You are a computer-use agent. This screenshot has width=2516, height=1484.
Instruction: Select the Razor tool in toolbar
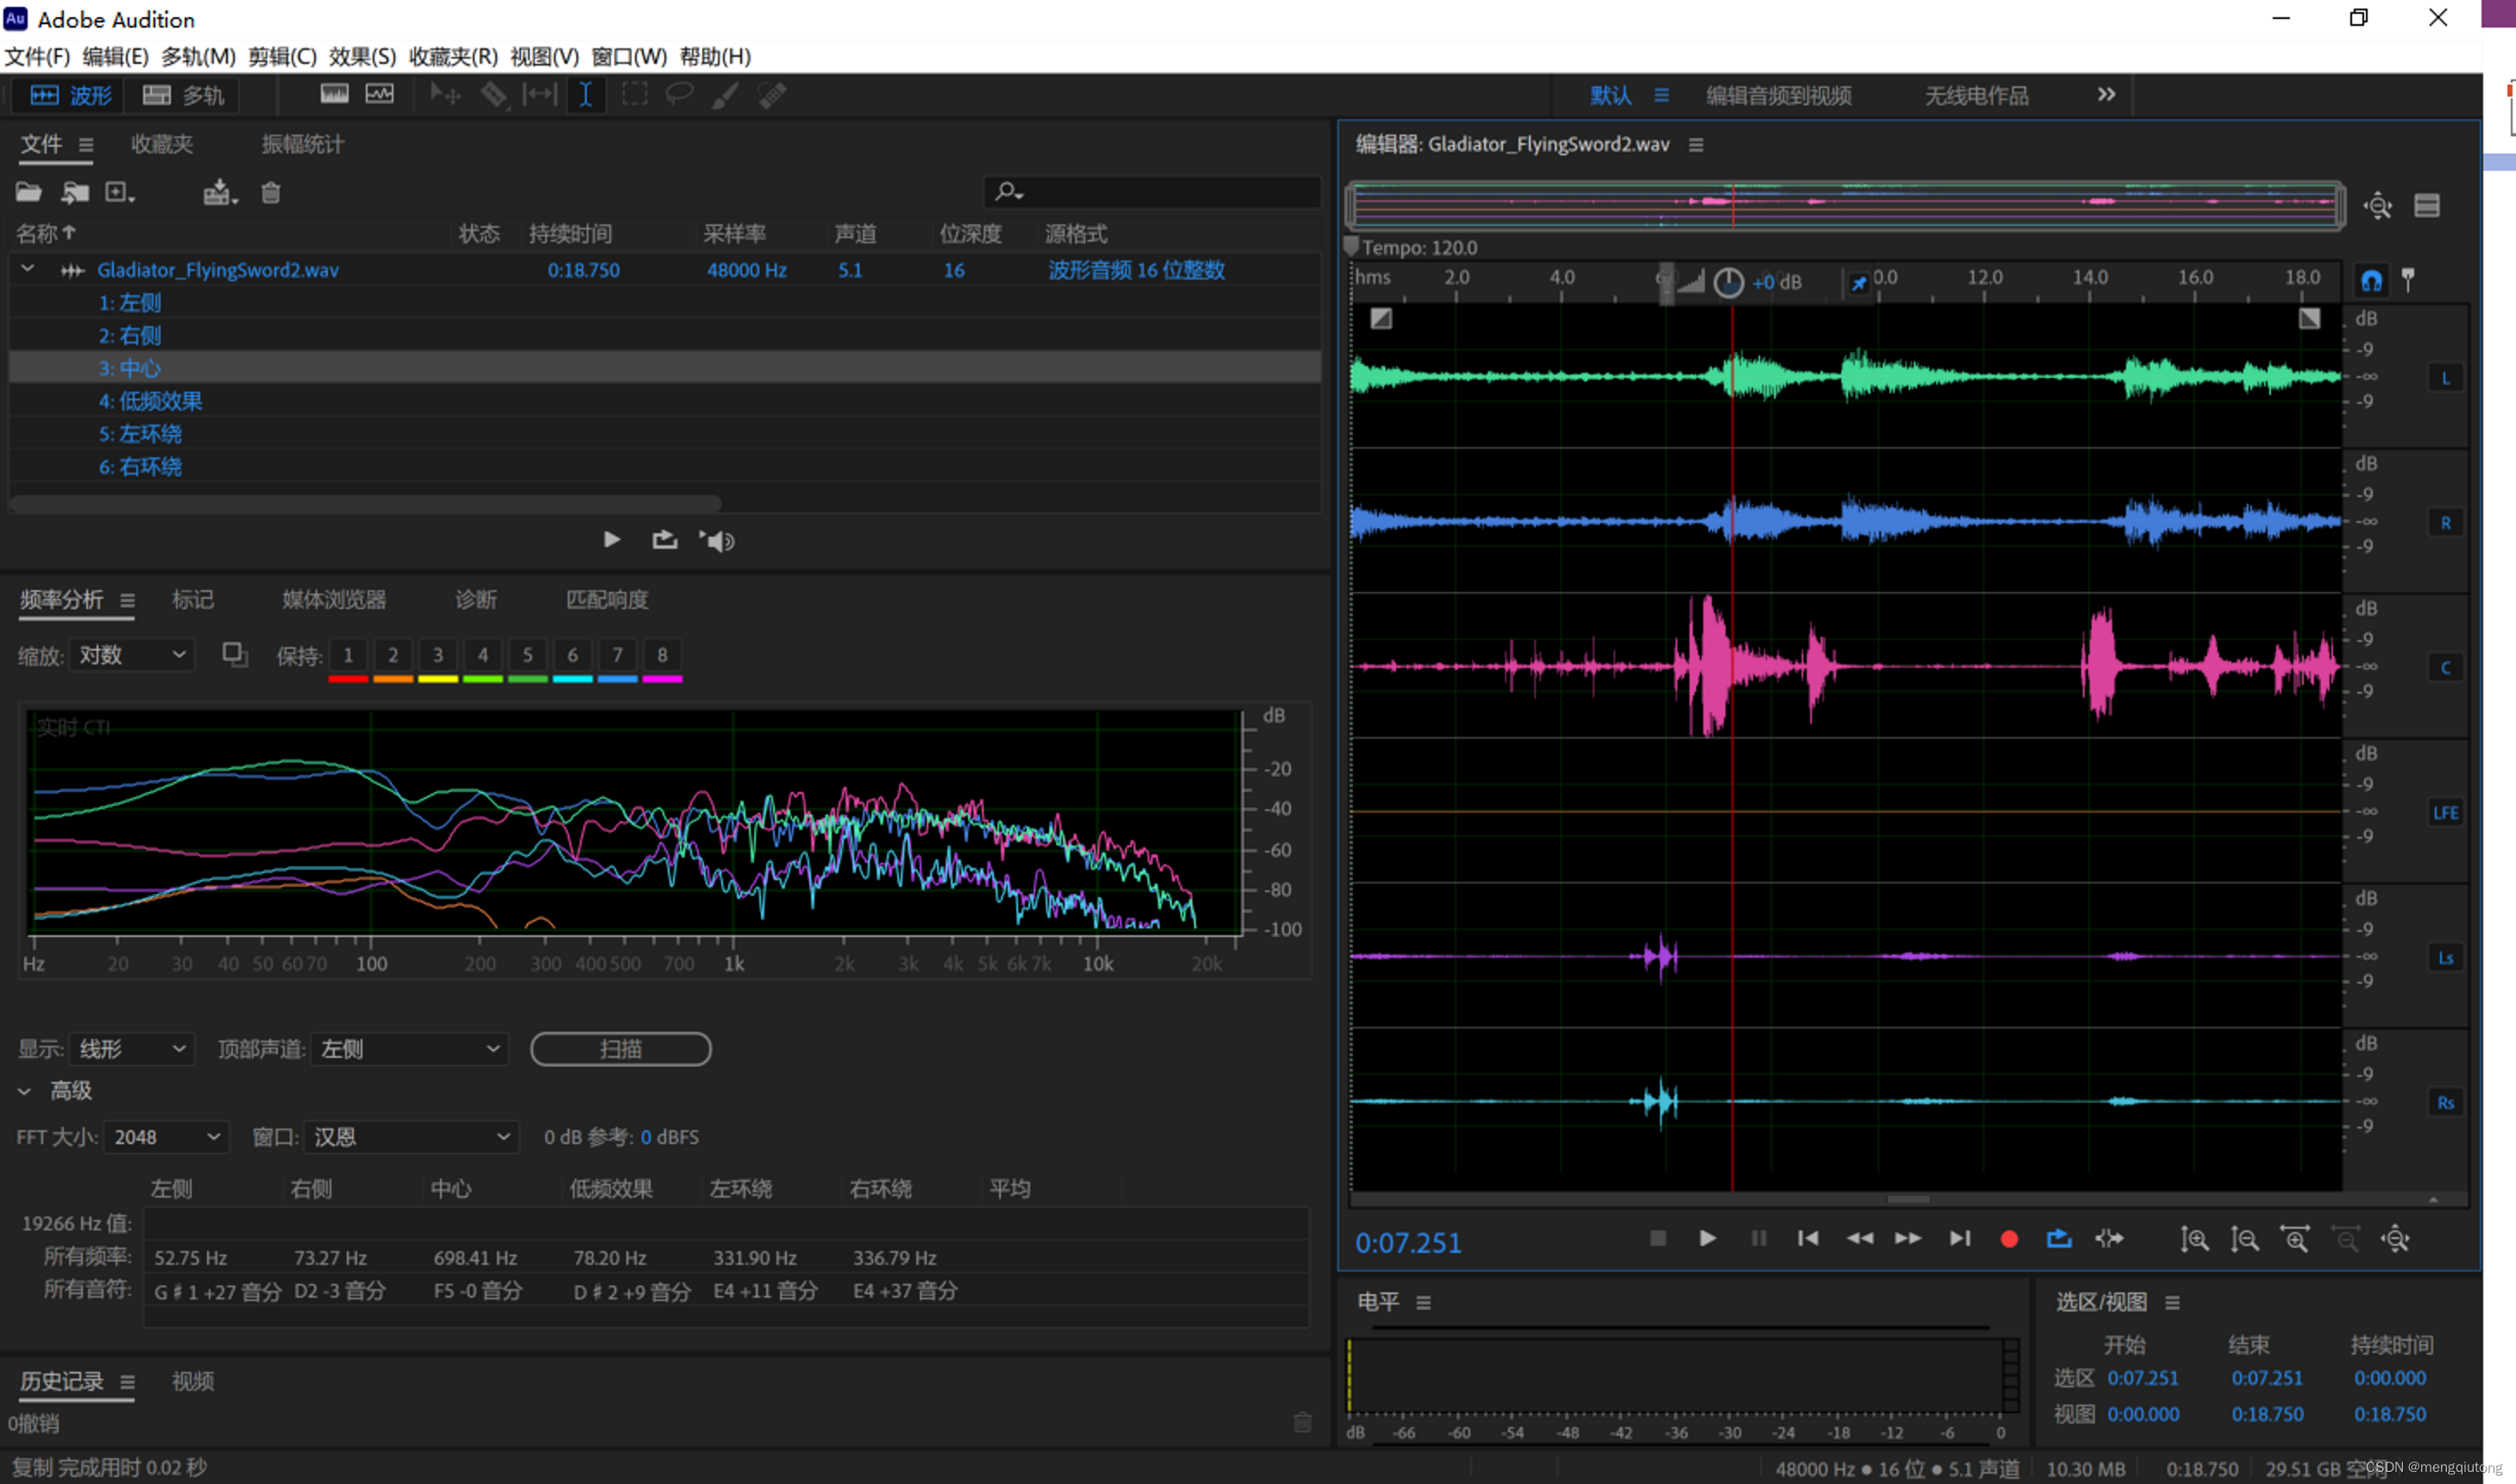coord(493,95)
